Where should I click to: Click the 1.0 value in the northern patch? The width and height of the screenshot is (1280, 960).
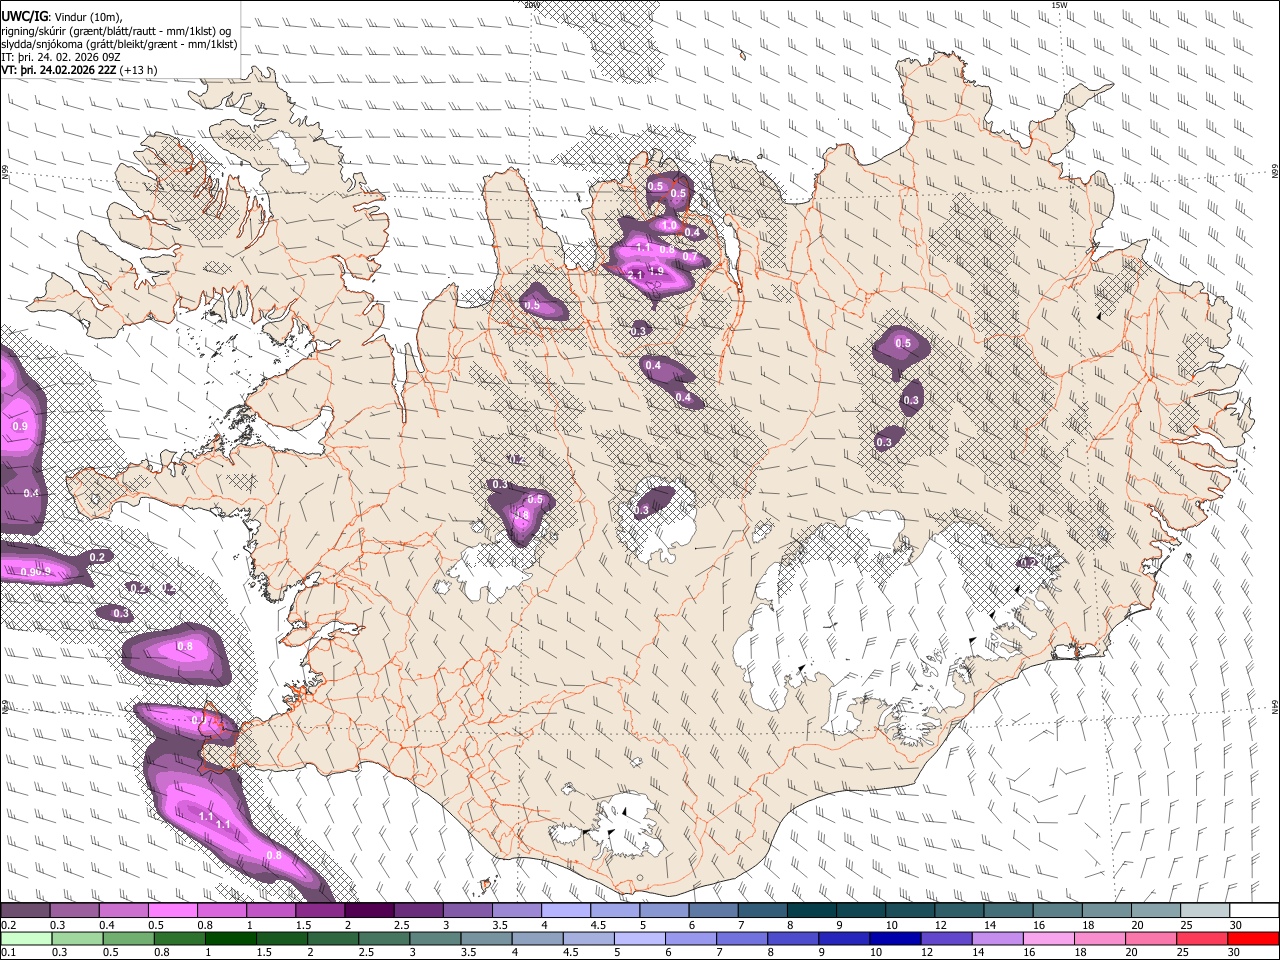(668, 226)
